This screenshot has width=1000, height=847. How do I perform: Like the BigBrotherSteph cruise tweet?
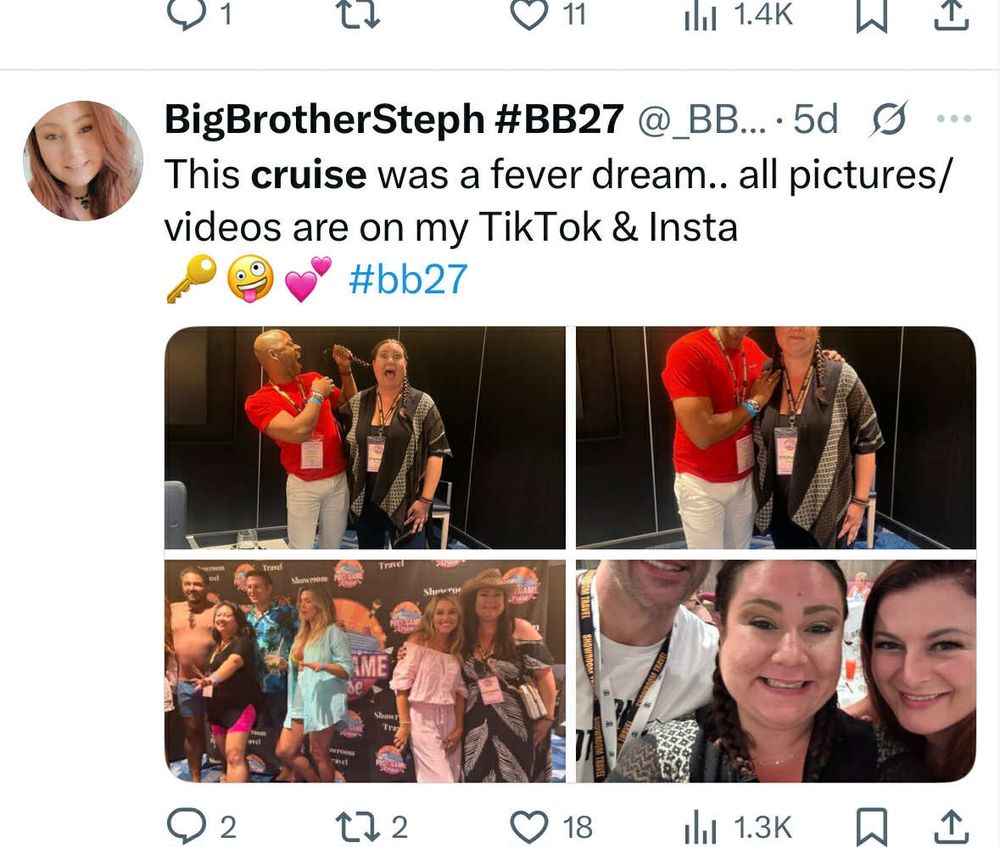tap(552, 827)
